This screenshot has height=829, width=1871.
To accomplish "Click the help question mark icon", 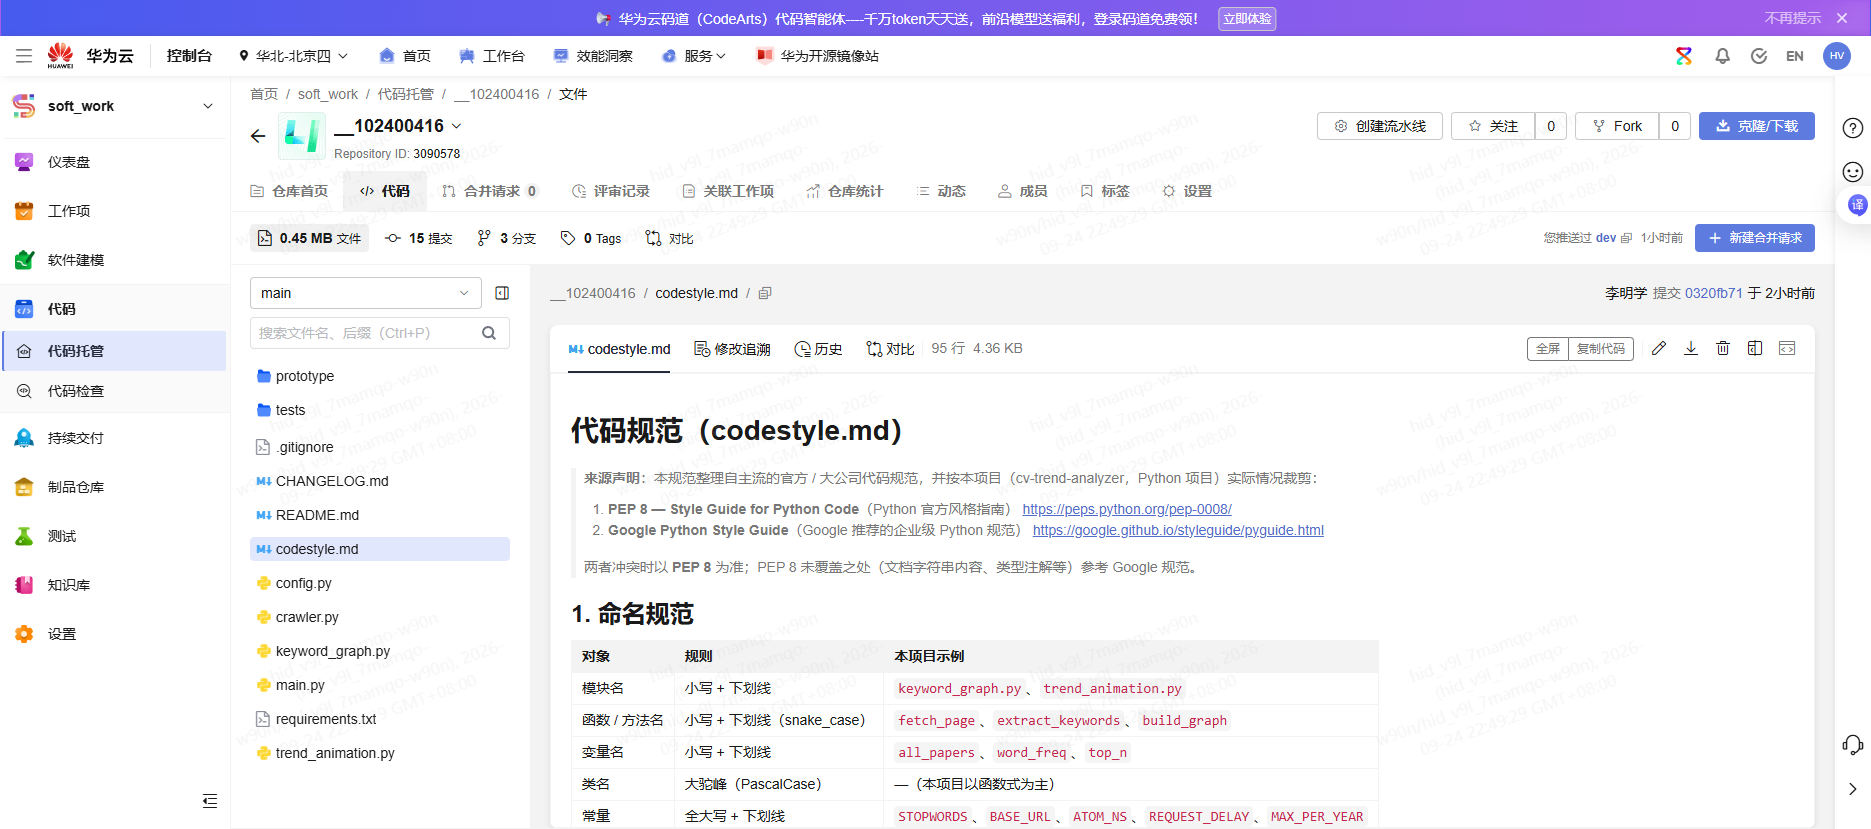I will [x=1853, y=128].
